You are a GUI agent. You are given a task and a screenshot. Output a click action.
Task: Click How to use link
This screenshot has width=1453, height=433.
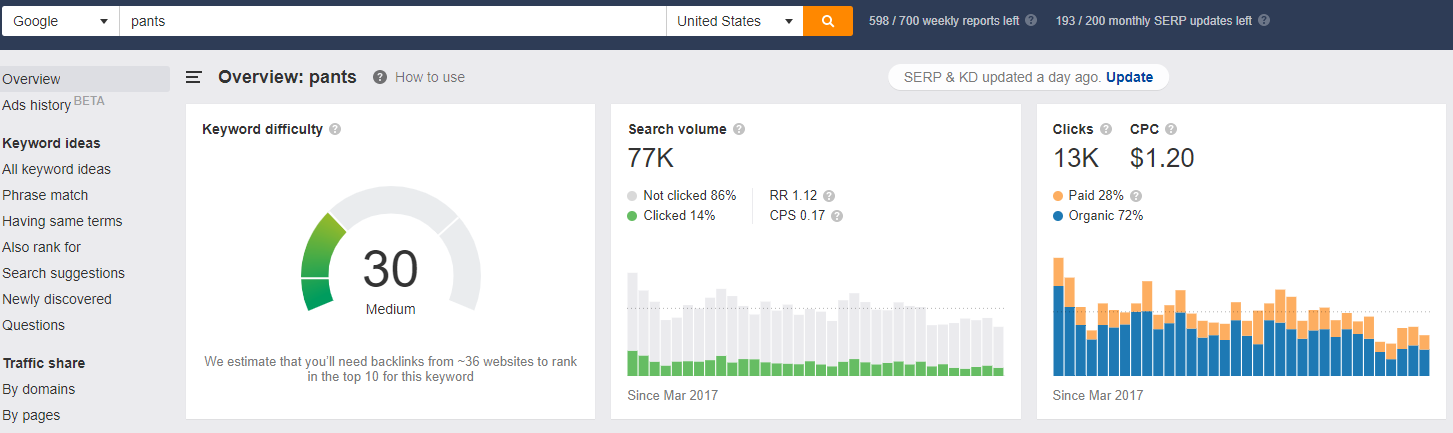430,77
